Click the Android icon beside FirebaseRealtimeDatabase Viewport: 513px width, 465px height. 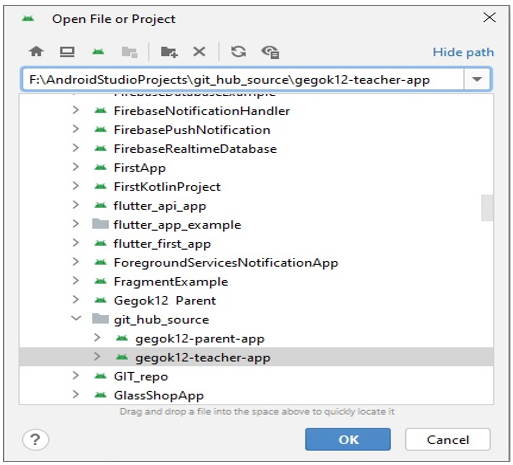[x=100, y=148]
